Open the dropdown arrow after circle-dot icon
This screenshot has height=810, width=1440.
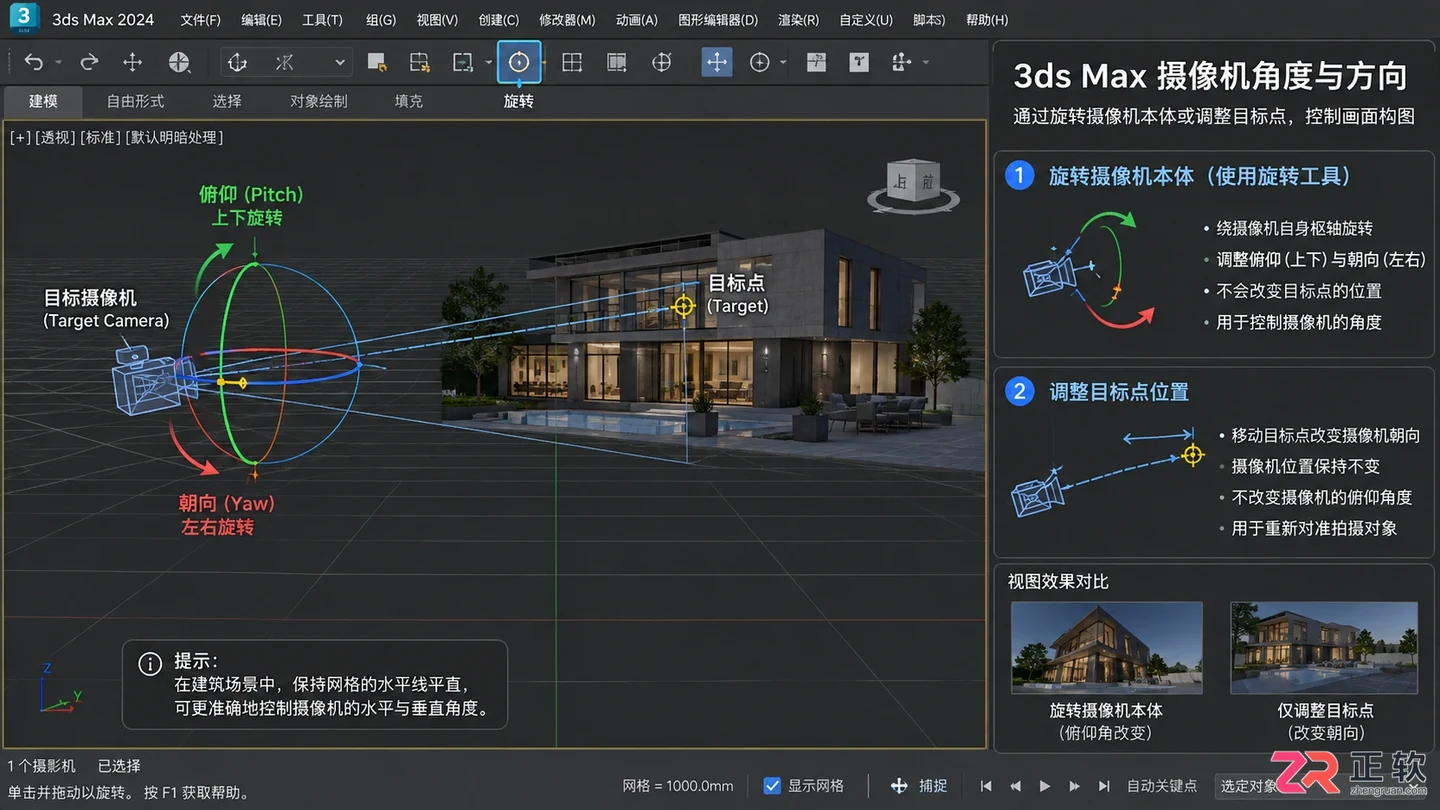coord(783,63)
